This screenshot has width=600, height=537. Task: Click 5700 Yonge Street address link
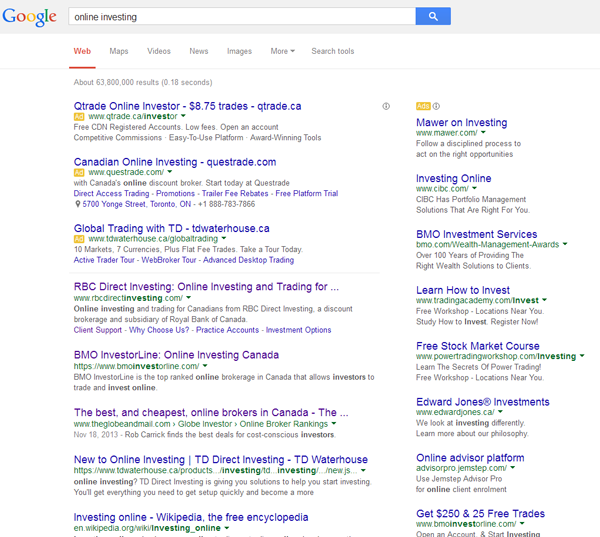tap(137, 204)
